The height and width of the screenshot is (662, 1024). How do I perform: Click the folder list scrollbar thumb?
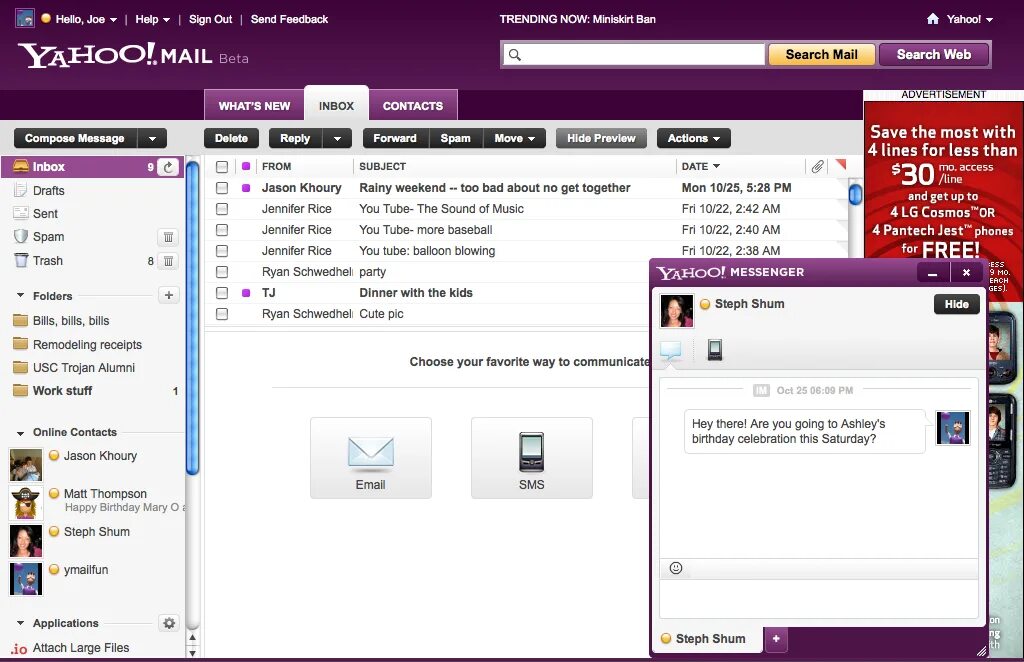point(192,317)
